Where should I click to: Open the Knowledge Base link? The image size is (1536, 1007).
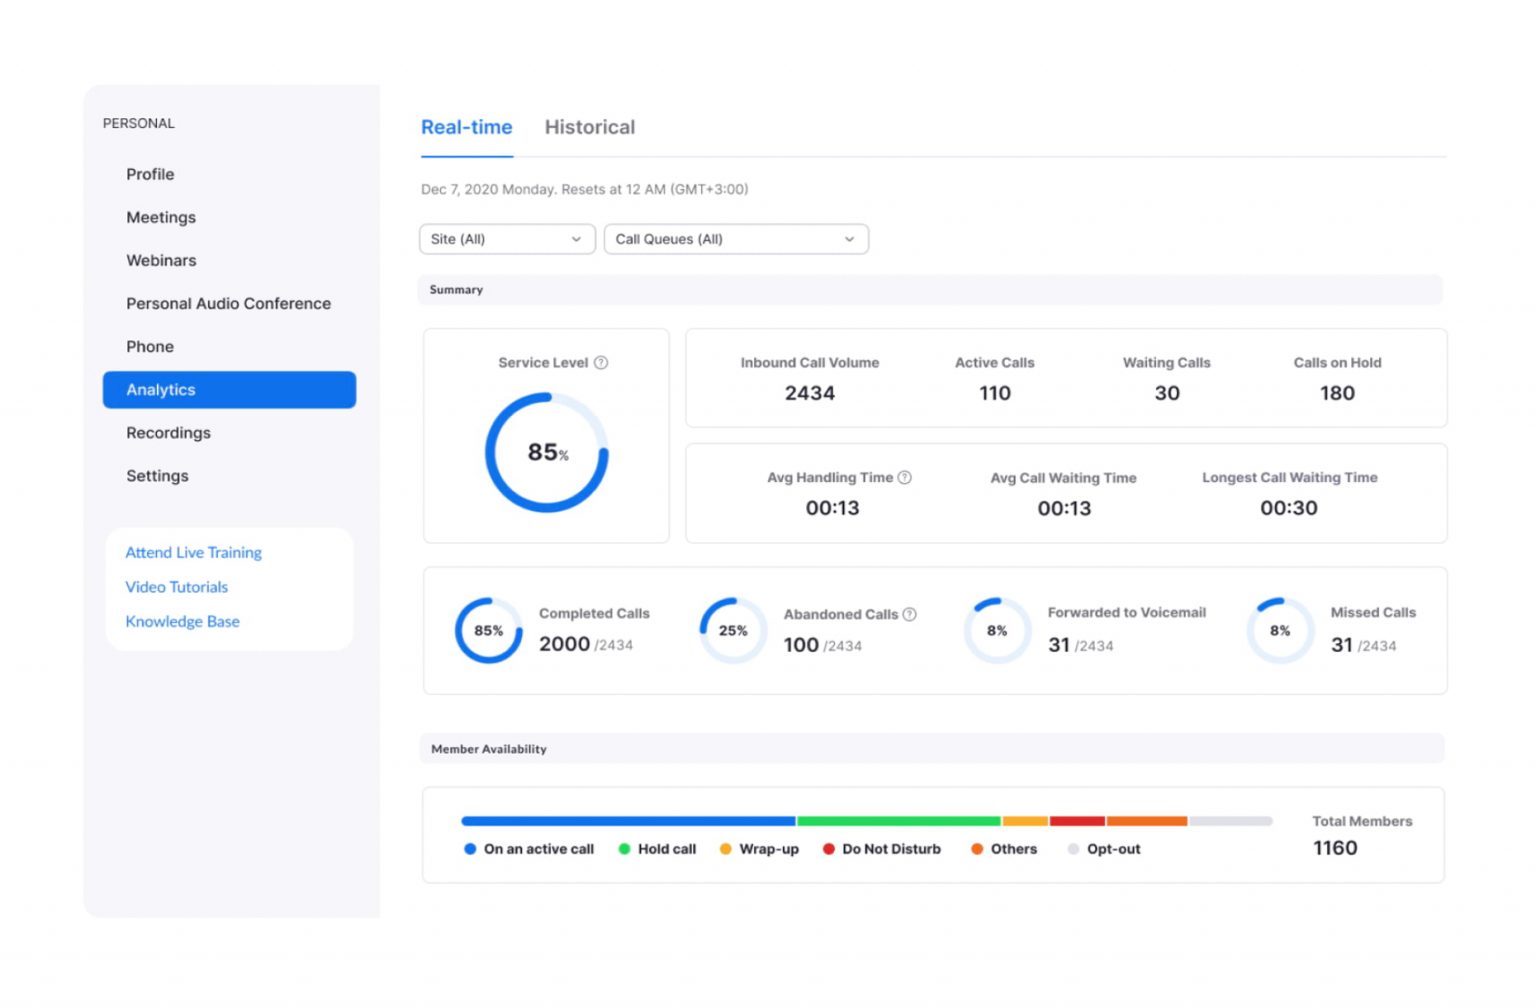point(182,621)
